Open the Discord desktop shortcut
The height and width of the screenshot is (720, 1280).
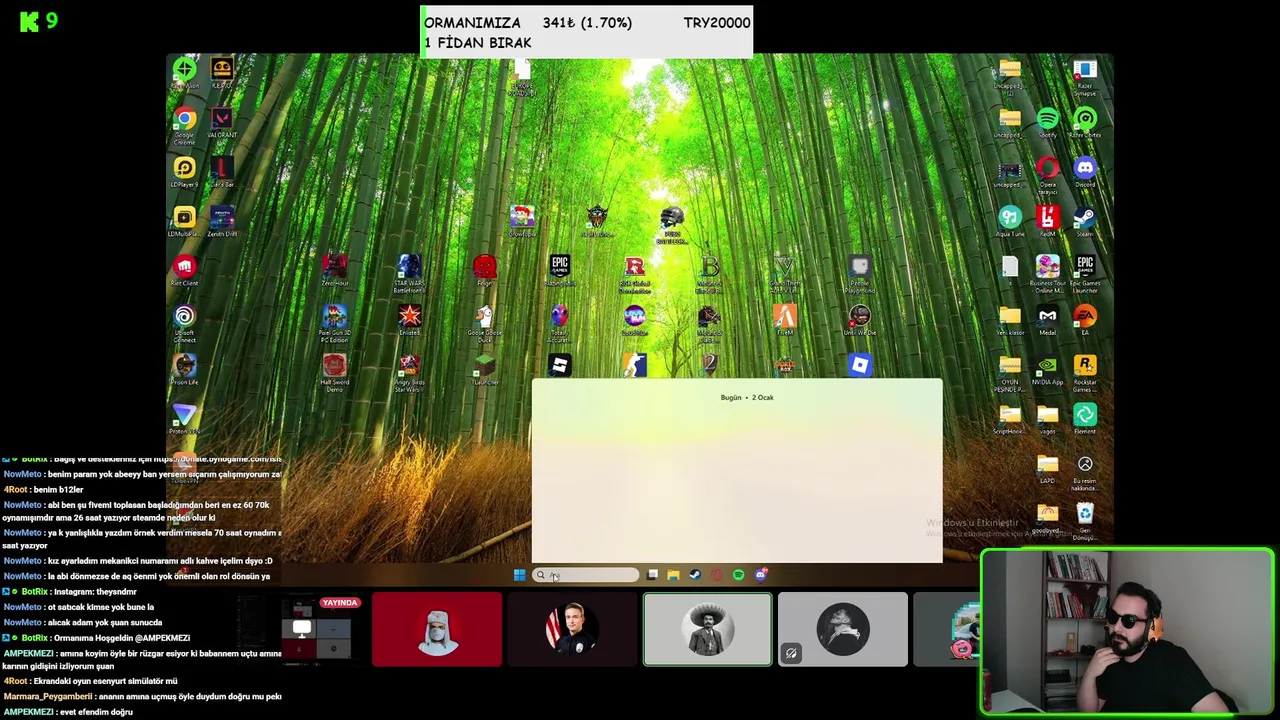[1085, 169]
